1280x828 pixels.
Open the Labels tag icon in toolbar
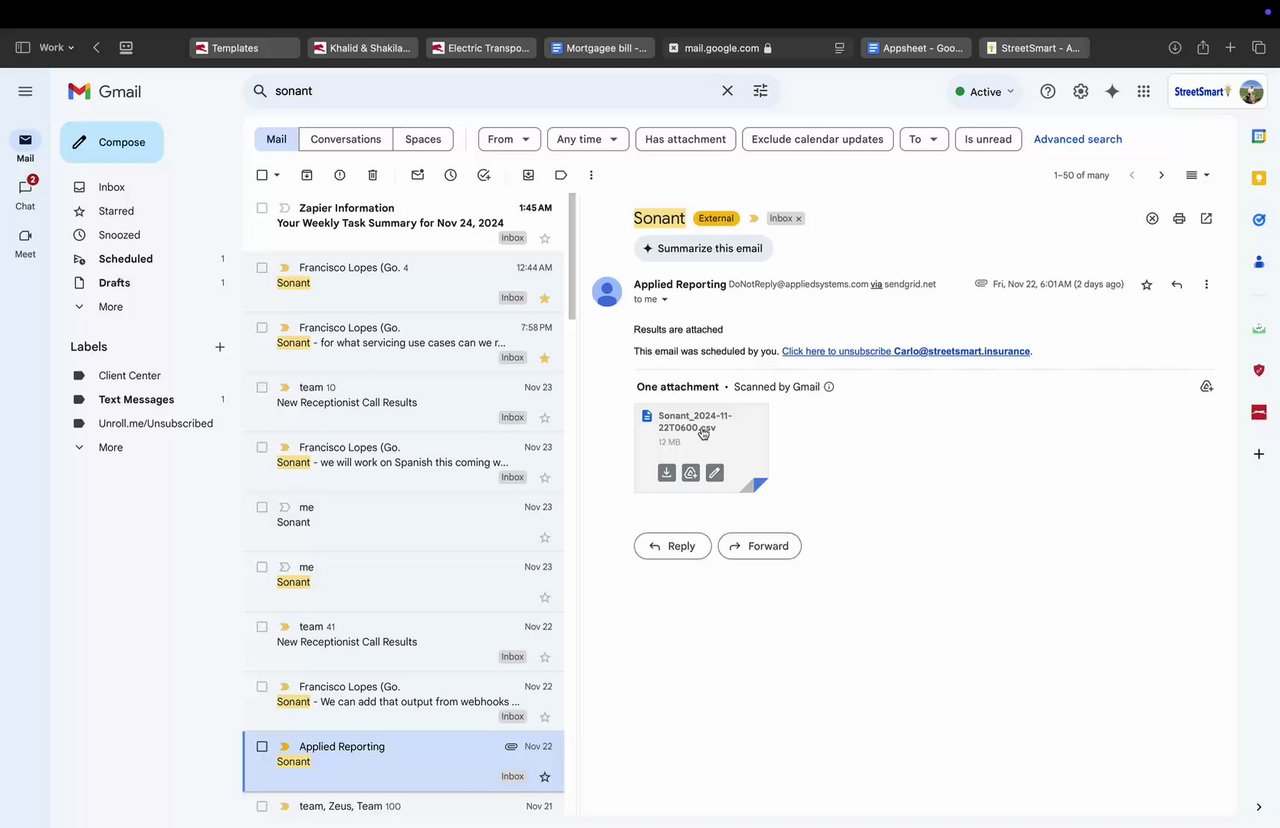[x=561, y=175]
